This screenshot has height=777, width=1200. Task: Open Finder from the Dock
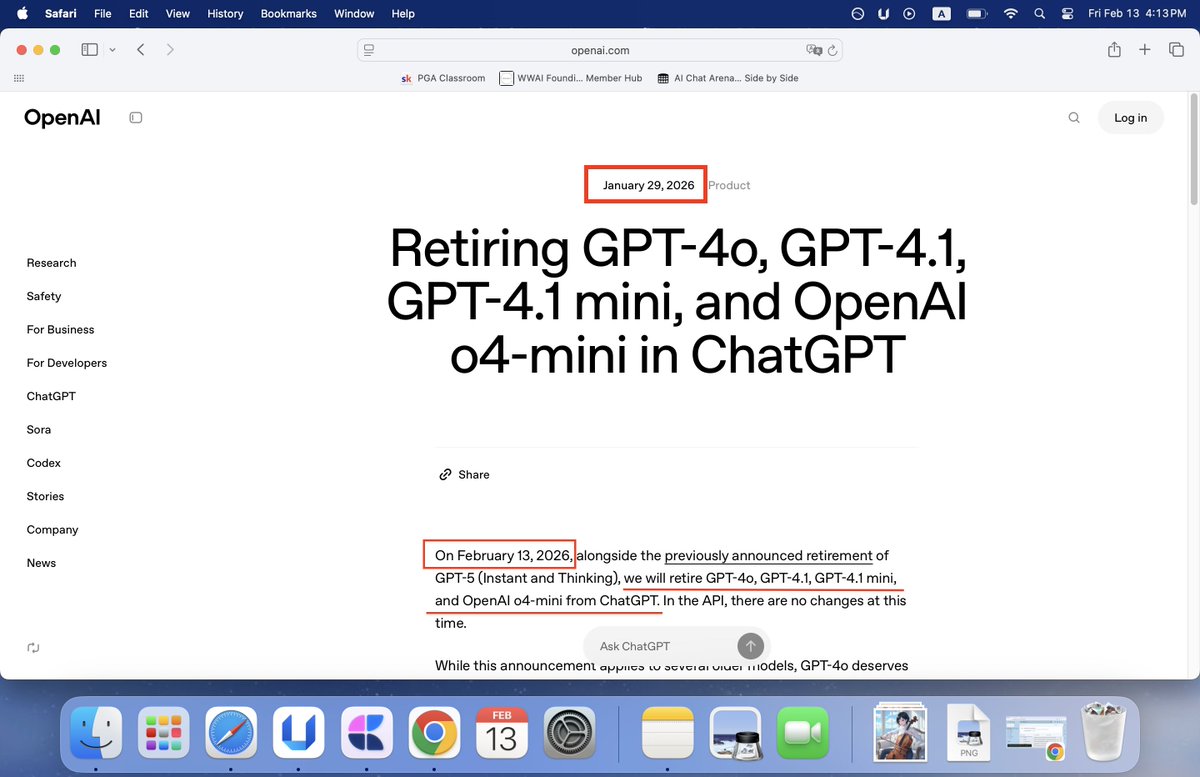(96, 735)
